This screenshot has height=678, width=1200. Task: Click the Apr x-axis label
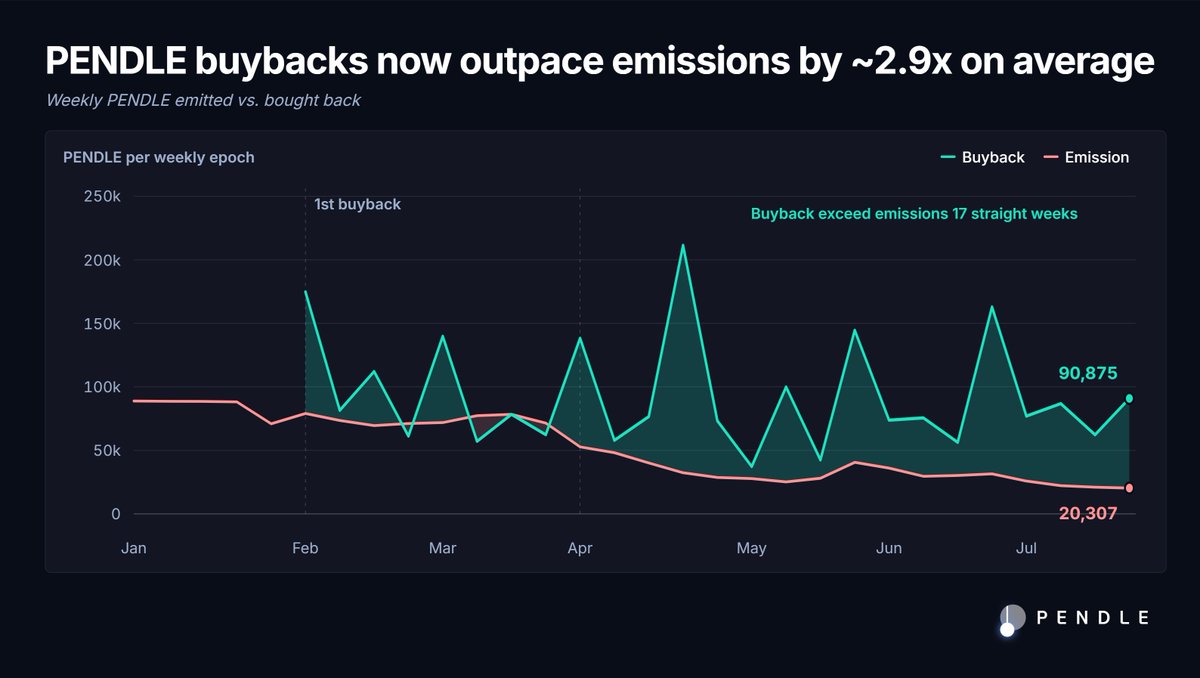tap(580, 548)
